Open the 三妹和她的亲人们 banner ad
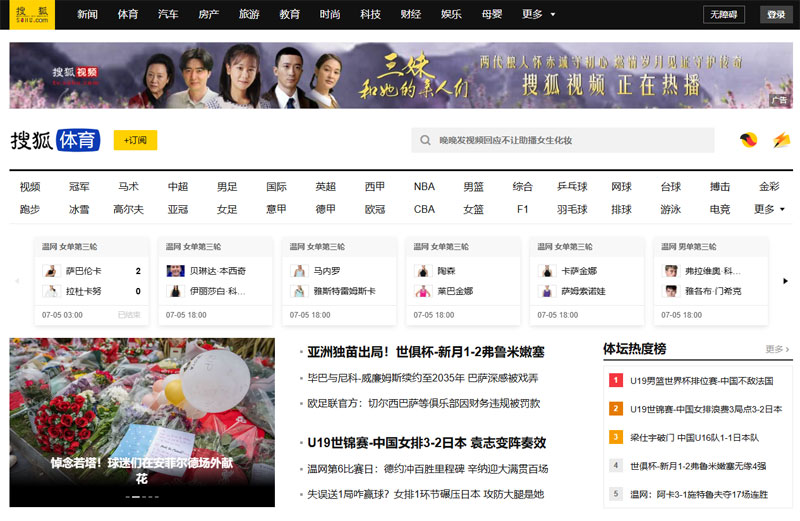This screenshot has width=800, height=521. (x=401, y=76)
